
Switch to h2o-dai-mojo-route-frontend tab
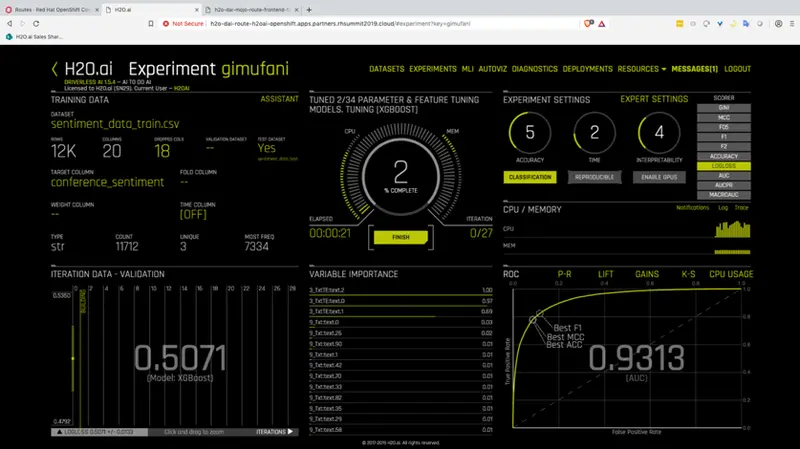point(252,10)
